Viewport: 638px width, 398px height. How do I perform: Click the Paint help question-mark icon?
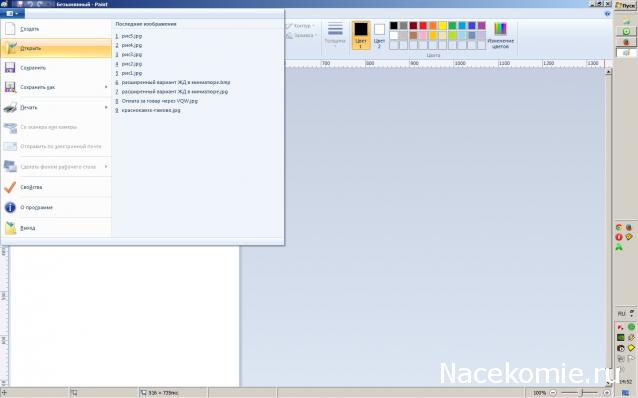tap(607, 13)
